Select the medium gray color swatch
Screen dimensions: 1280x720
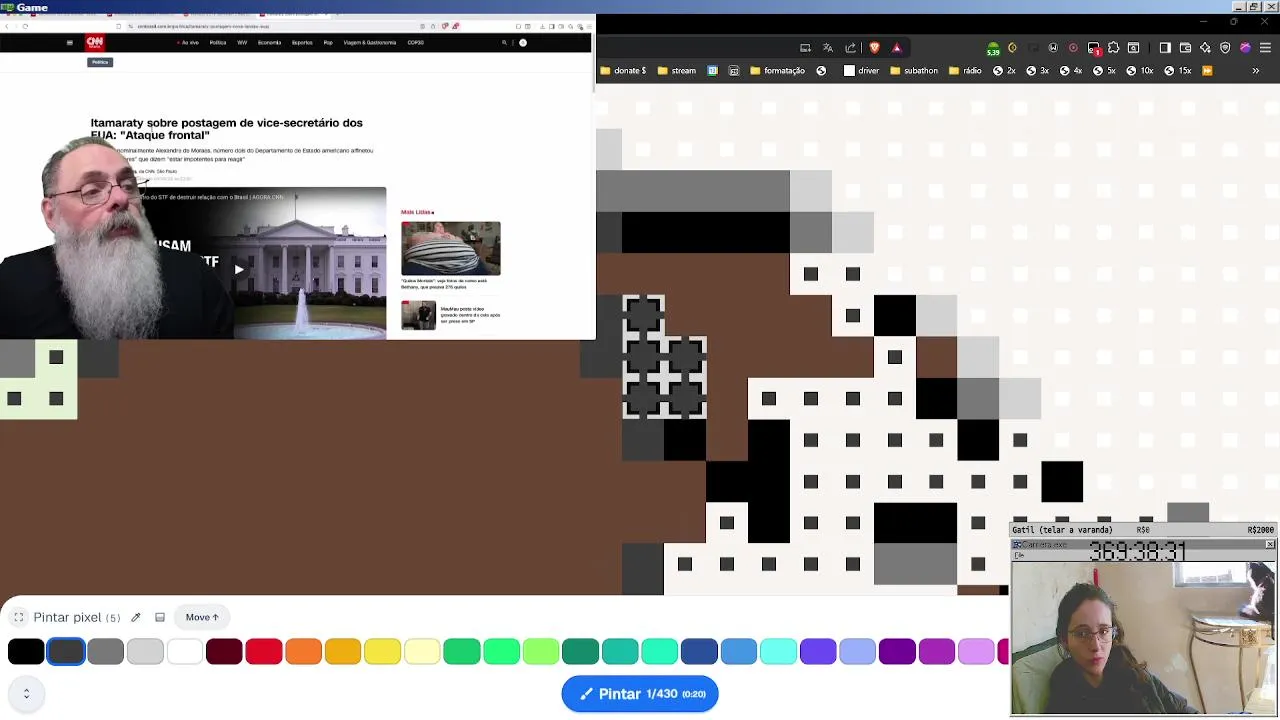(105, 652)
